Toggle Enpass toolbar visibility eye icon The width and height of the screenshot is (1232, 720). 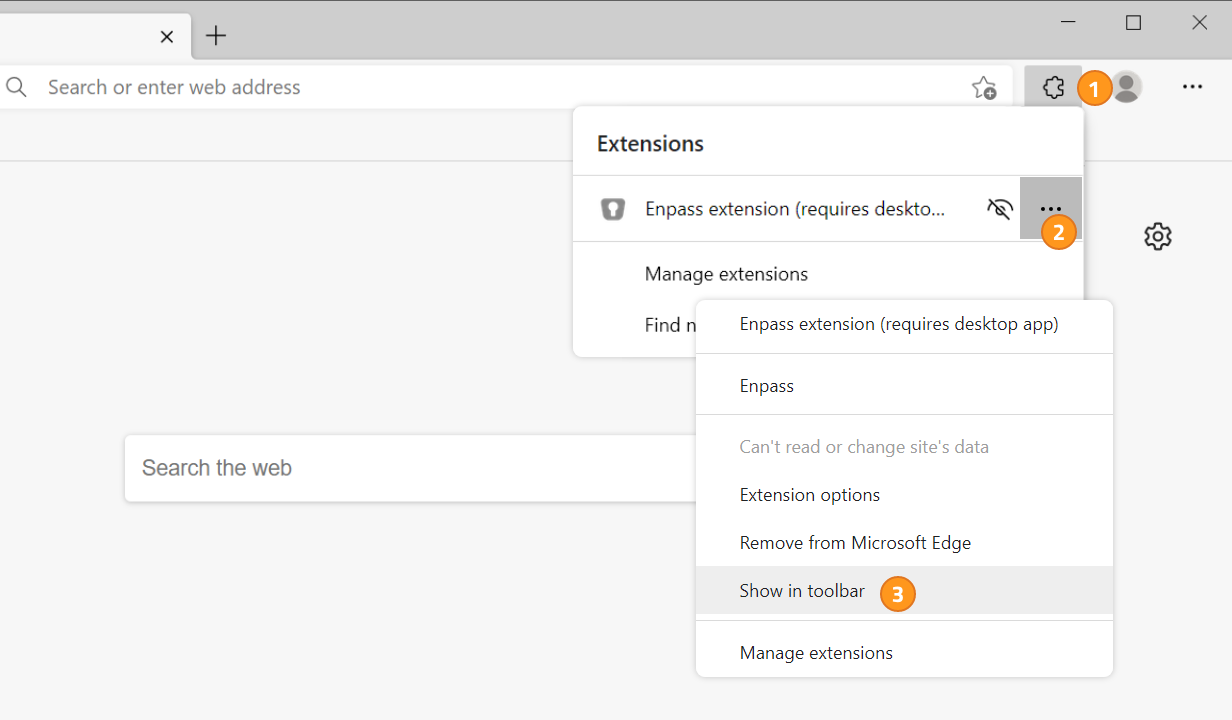pyautogui.click(x=999, y=209)
